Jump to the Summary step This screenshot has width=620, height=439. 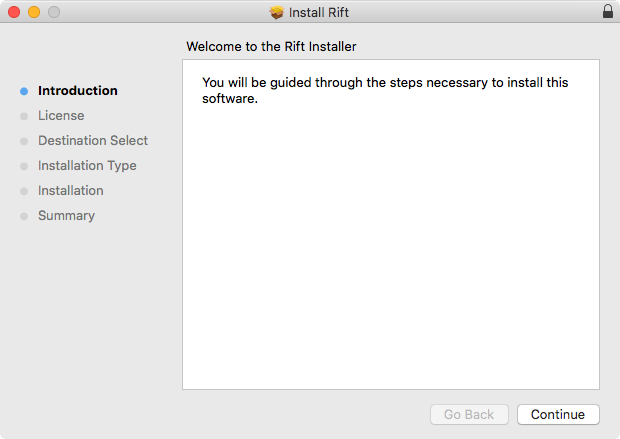click(x=66, y=216)
